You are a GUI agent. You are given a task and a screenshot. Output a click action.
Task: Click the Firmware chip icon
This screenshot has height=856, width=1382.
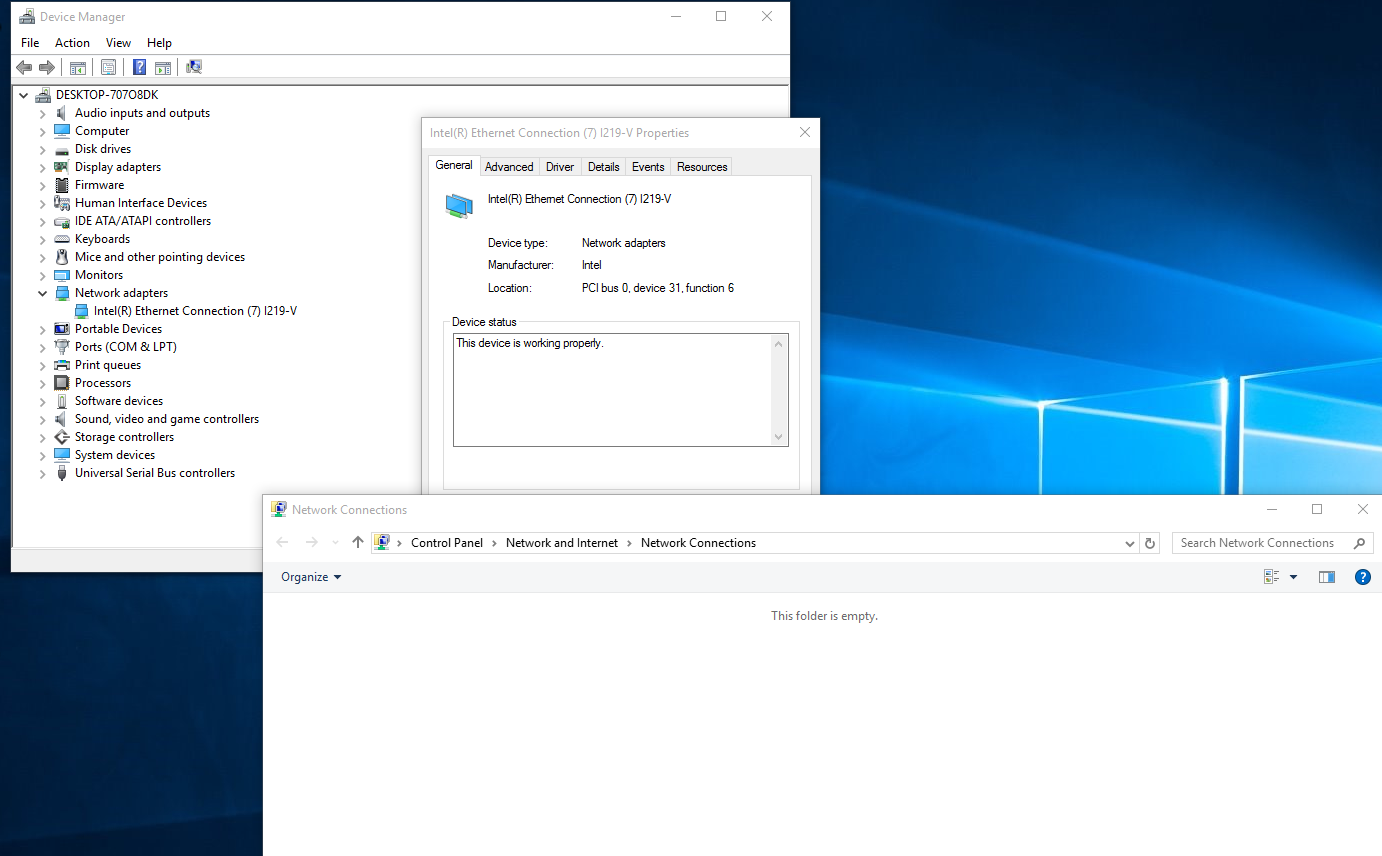62,185
